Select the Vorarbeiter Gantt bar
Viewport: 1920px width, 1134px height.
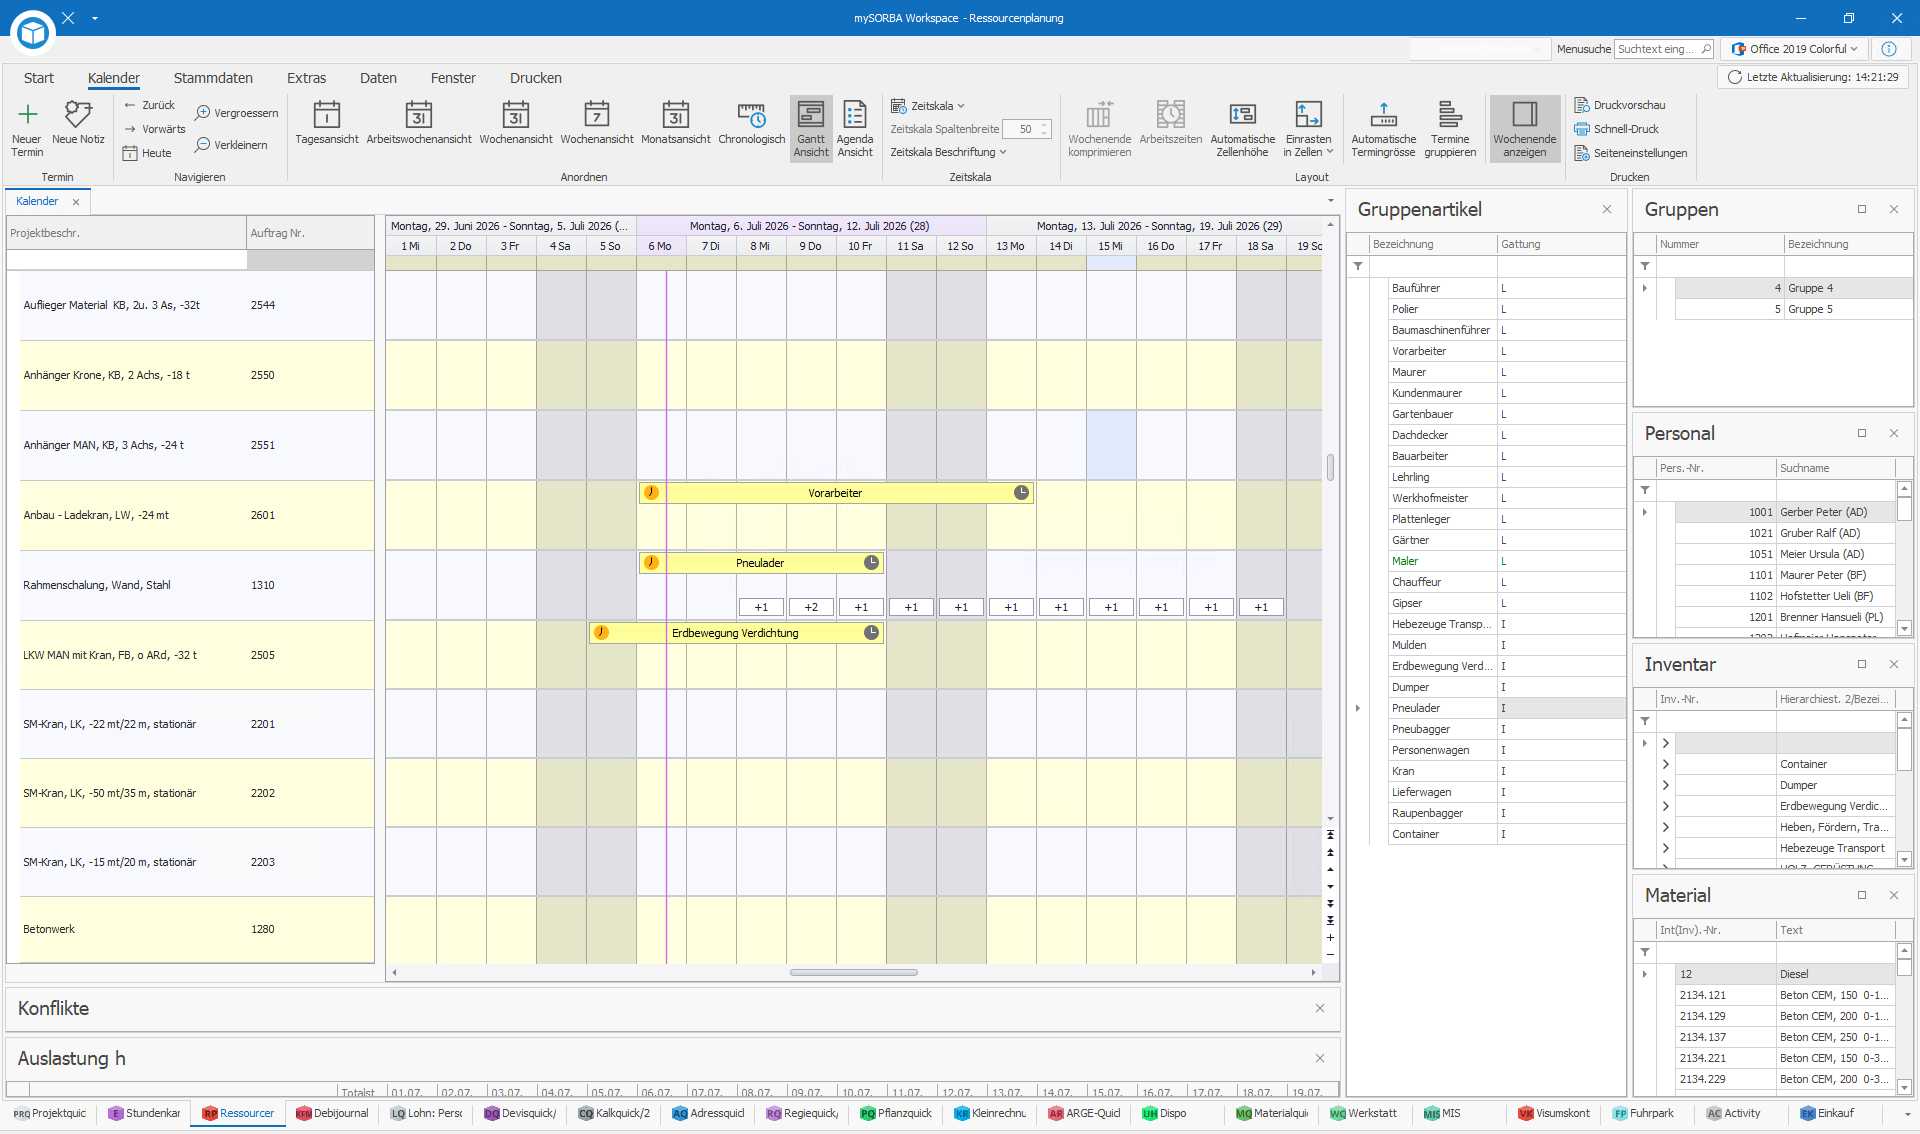click(x=836, y=493)
